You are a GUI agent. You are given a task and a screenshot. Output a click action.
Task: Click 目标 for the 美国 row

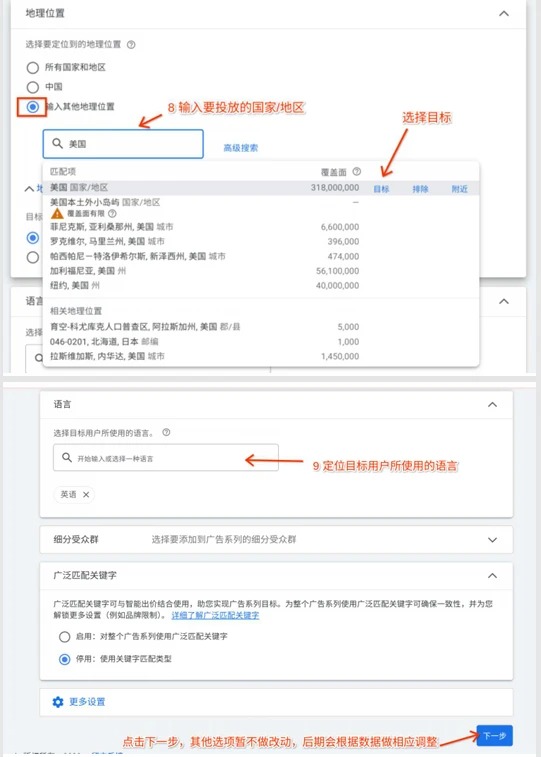click(381, 189)
